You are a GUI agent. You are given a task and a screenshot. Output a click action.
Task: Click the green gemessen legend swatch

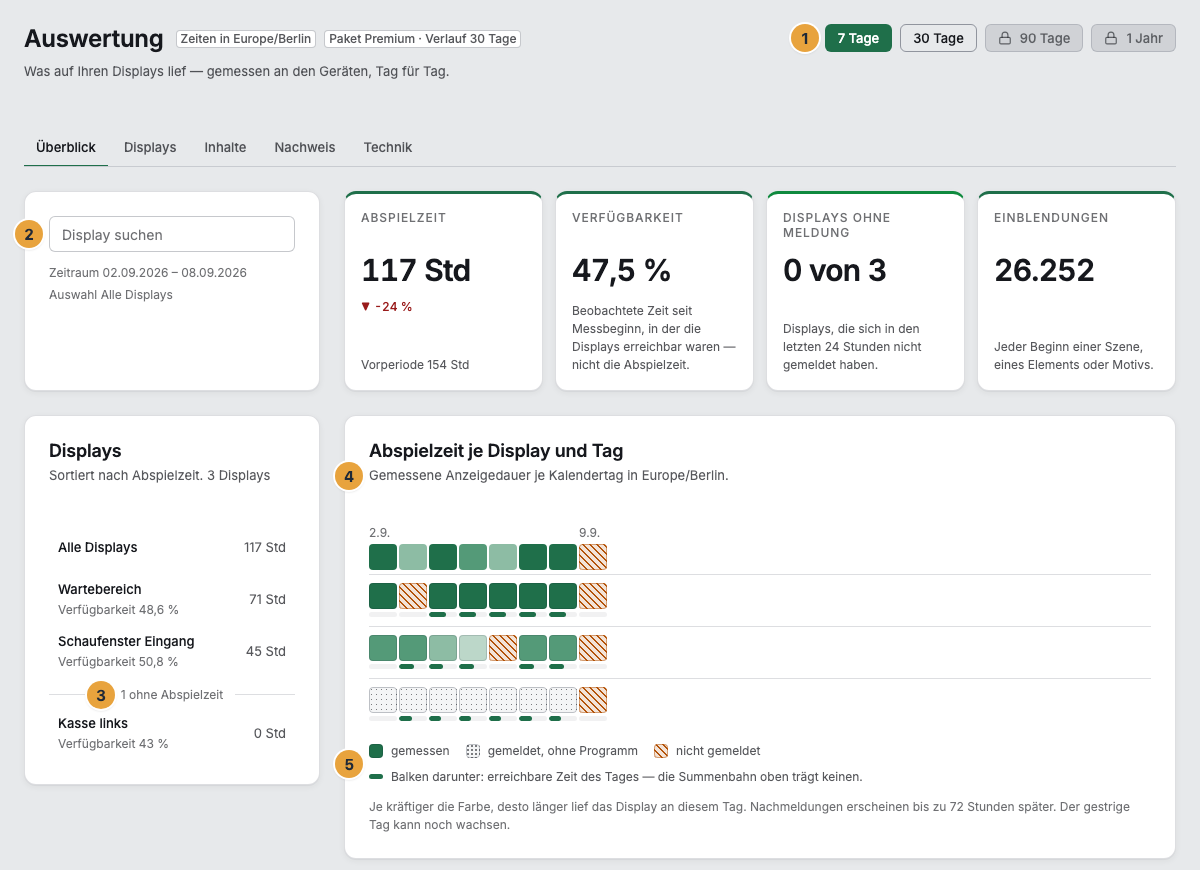point(376,751)
